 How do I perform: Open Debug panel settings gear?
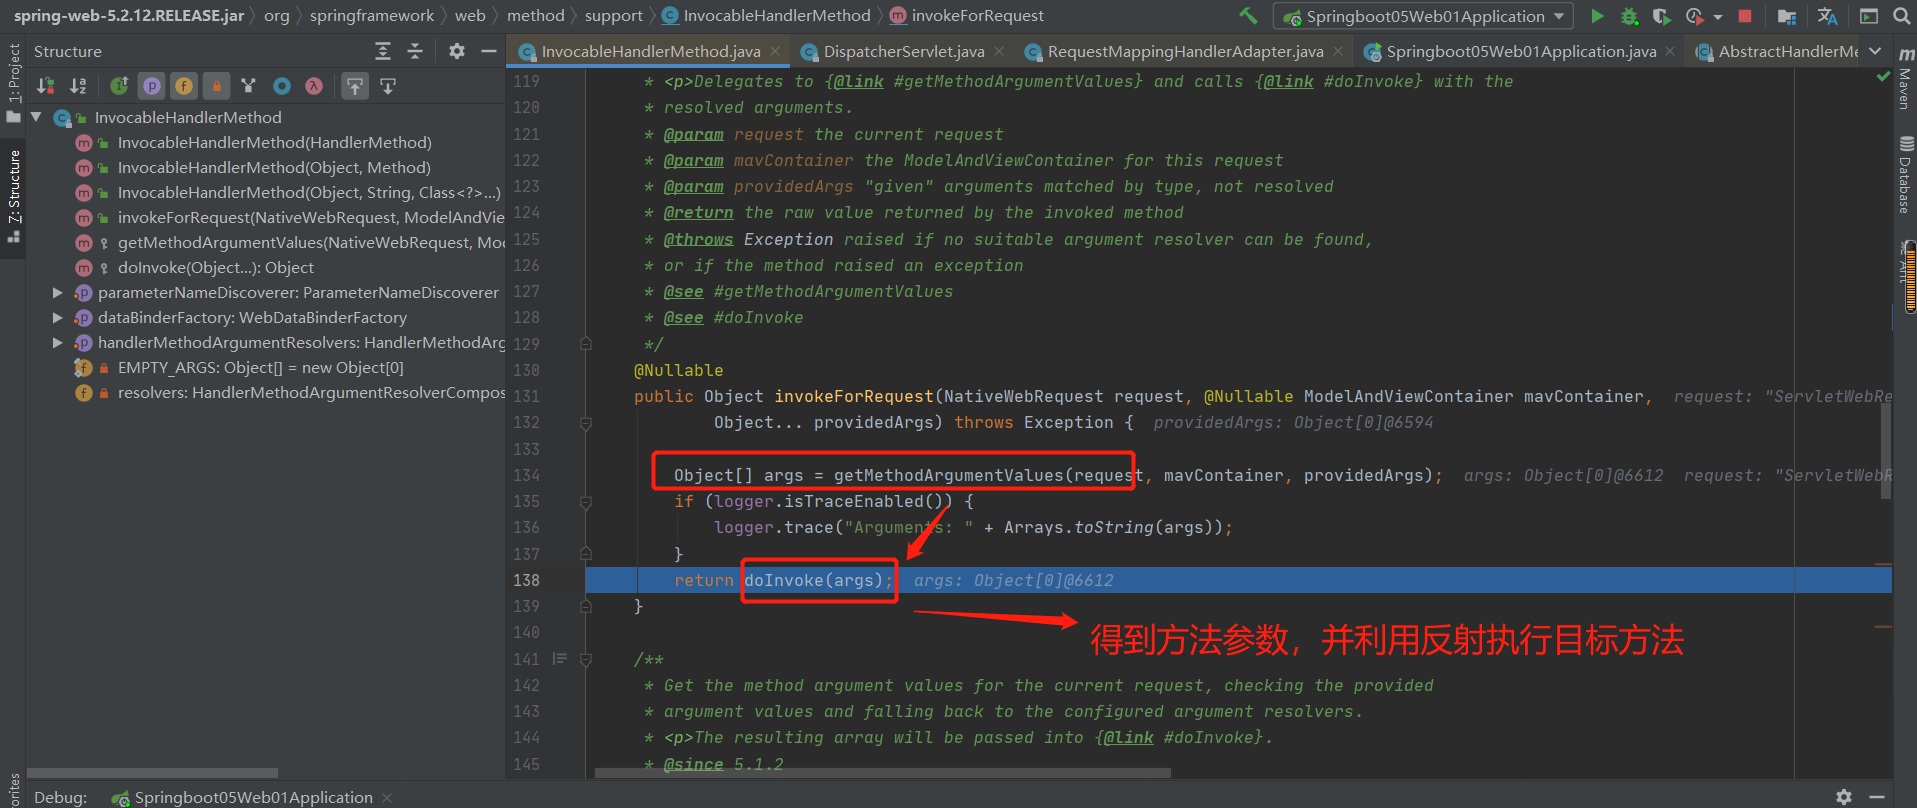tap(1844, 797)
